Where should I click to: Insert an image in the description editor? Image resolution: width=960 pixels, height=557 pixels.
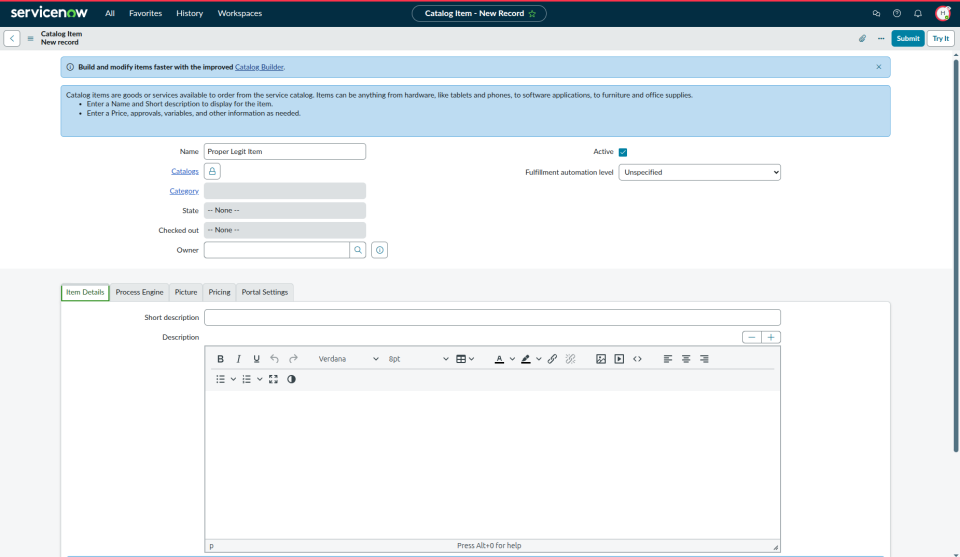(x=601, y=359)
